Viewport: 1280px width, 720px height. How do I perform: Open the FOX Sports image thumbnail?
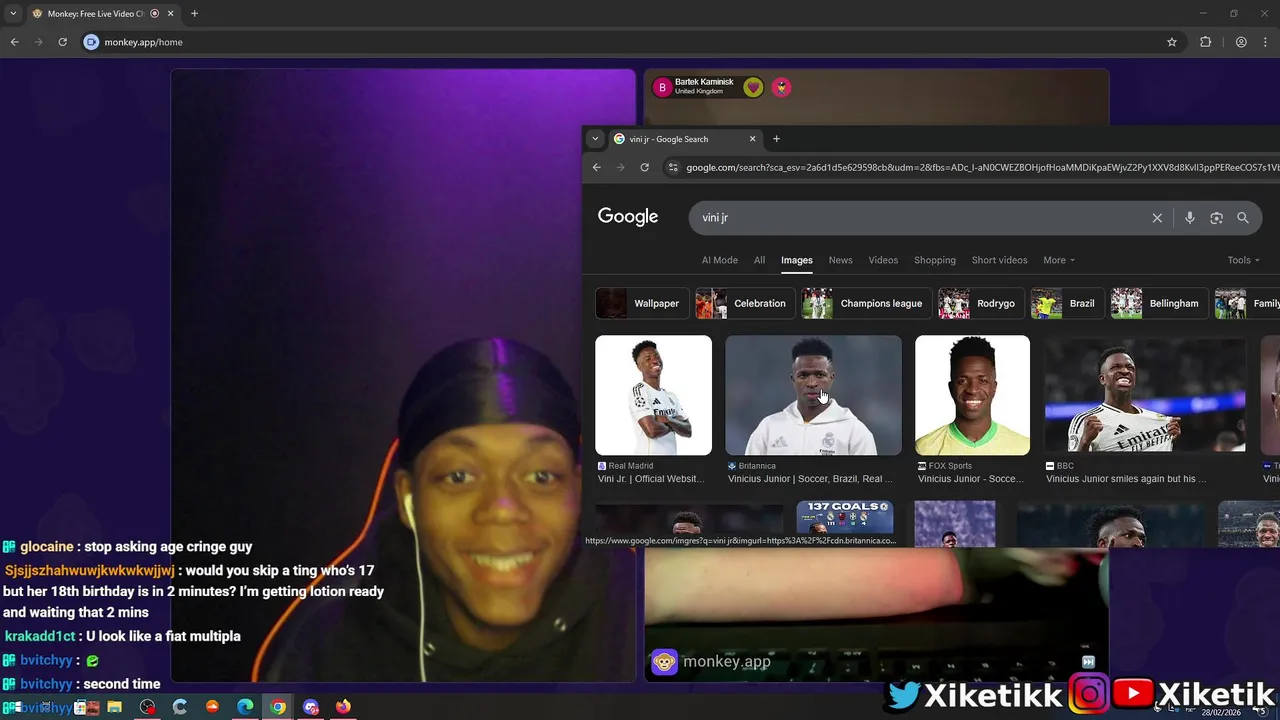tap(972, 395)
